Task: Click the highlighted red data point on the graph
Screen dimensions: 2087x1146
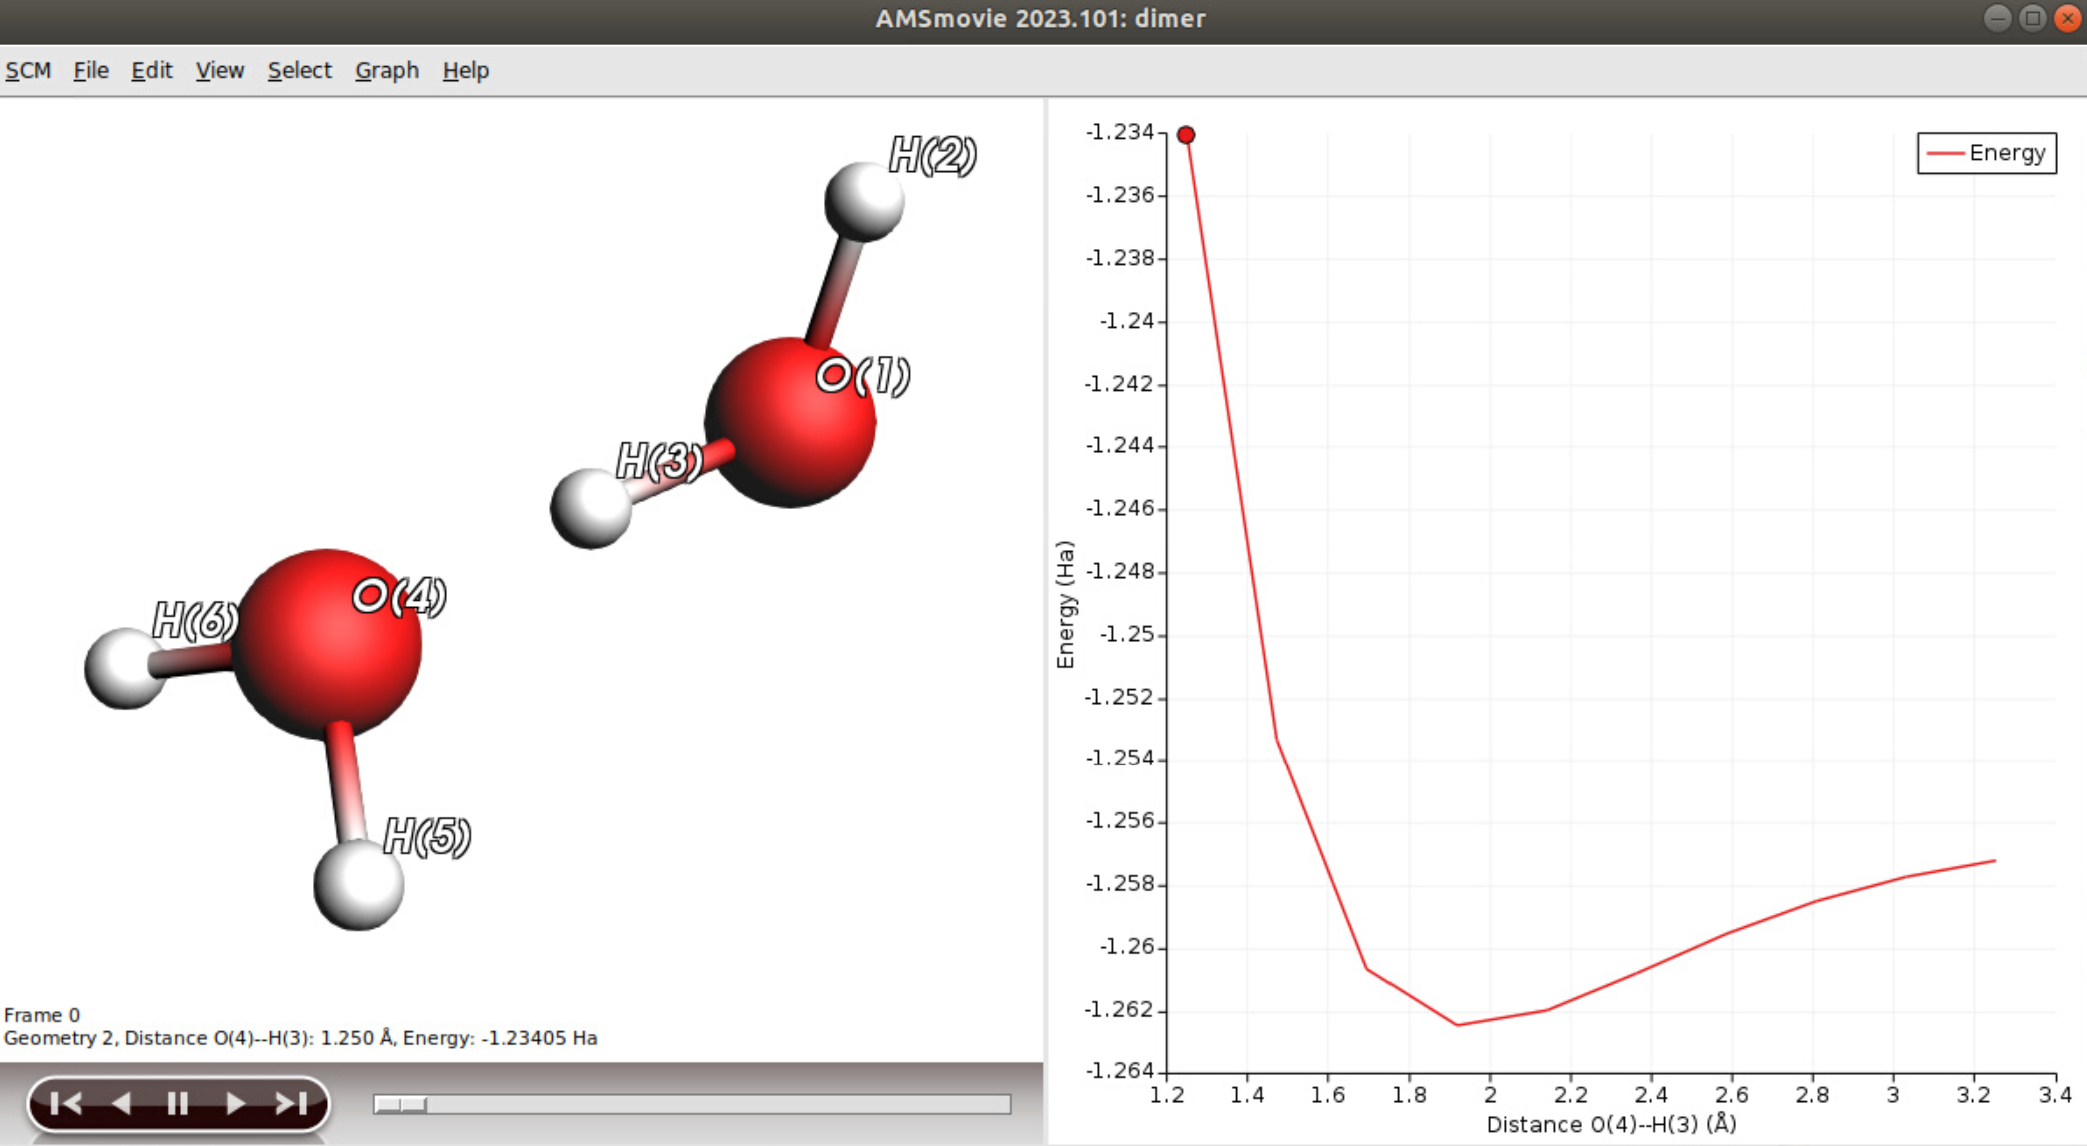Action: tap(1185, 133)
